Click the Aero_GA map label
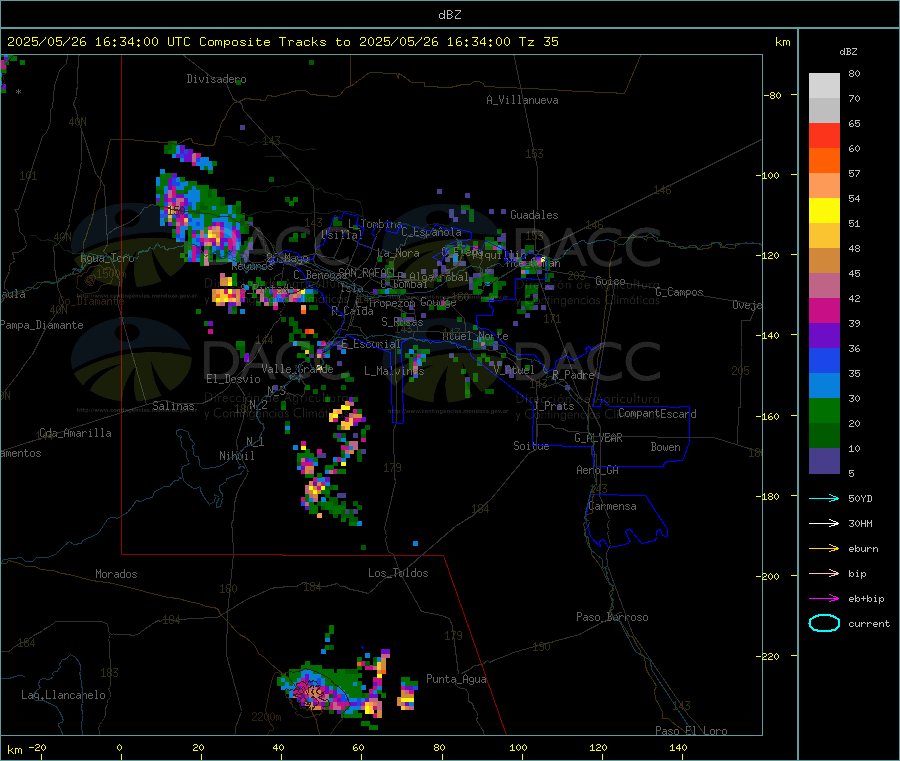900x761 pixels. 598,470
